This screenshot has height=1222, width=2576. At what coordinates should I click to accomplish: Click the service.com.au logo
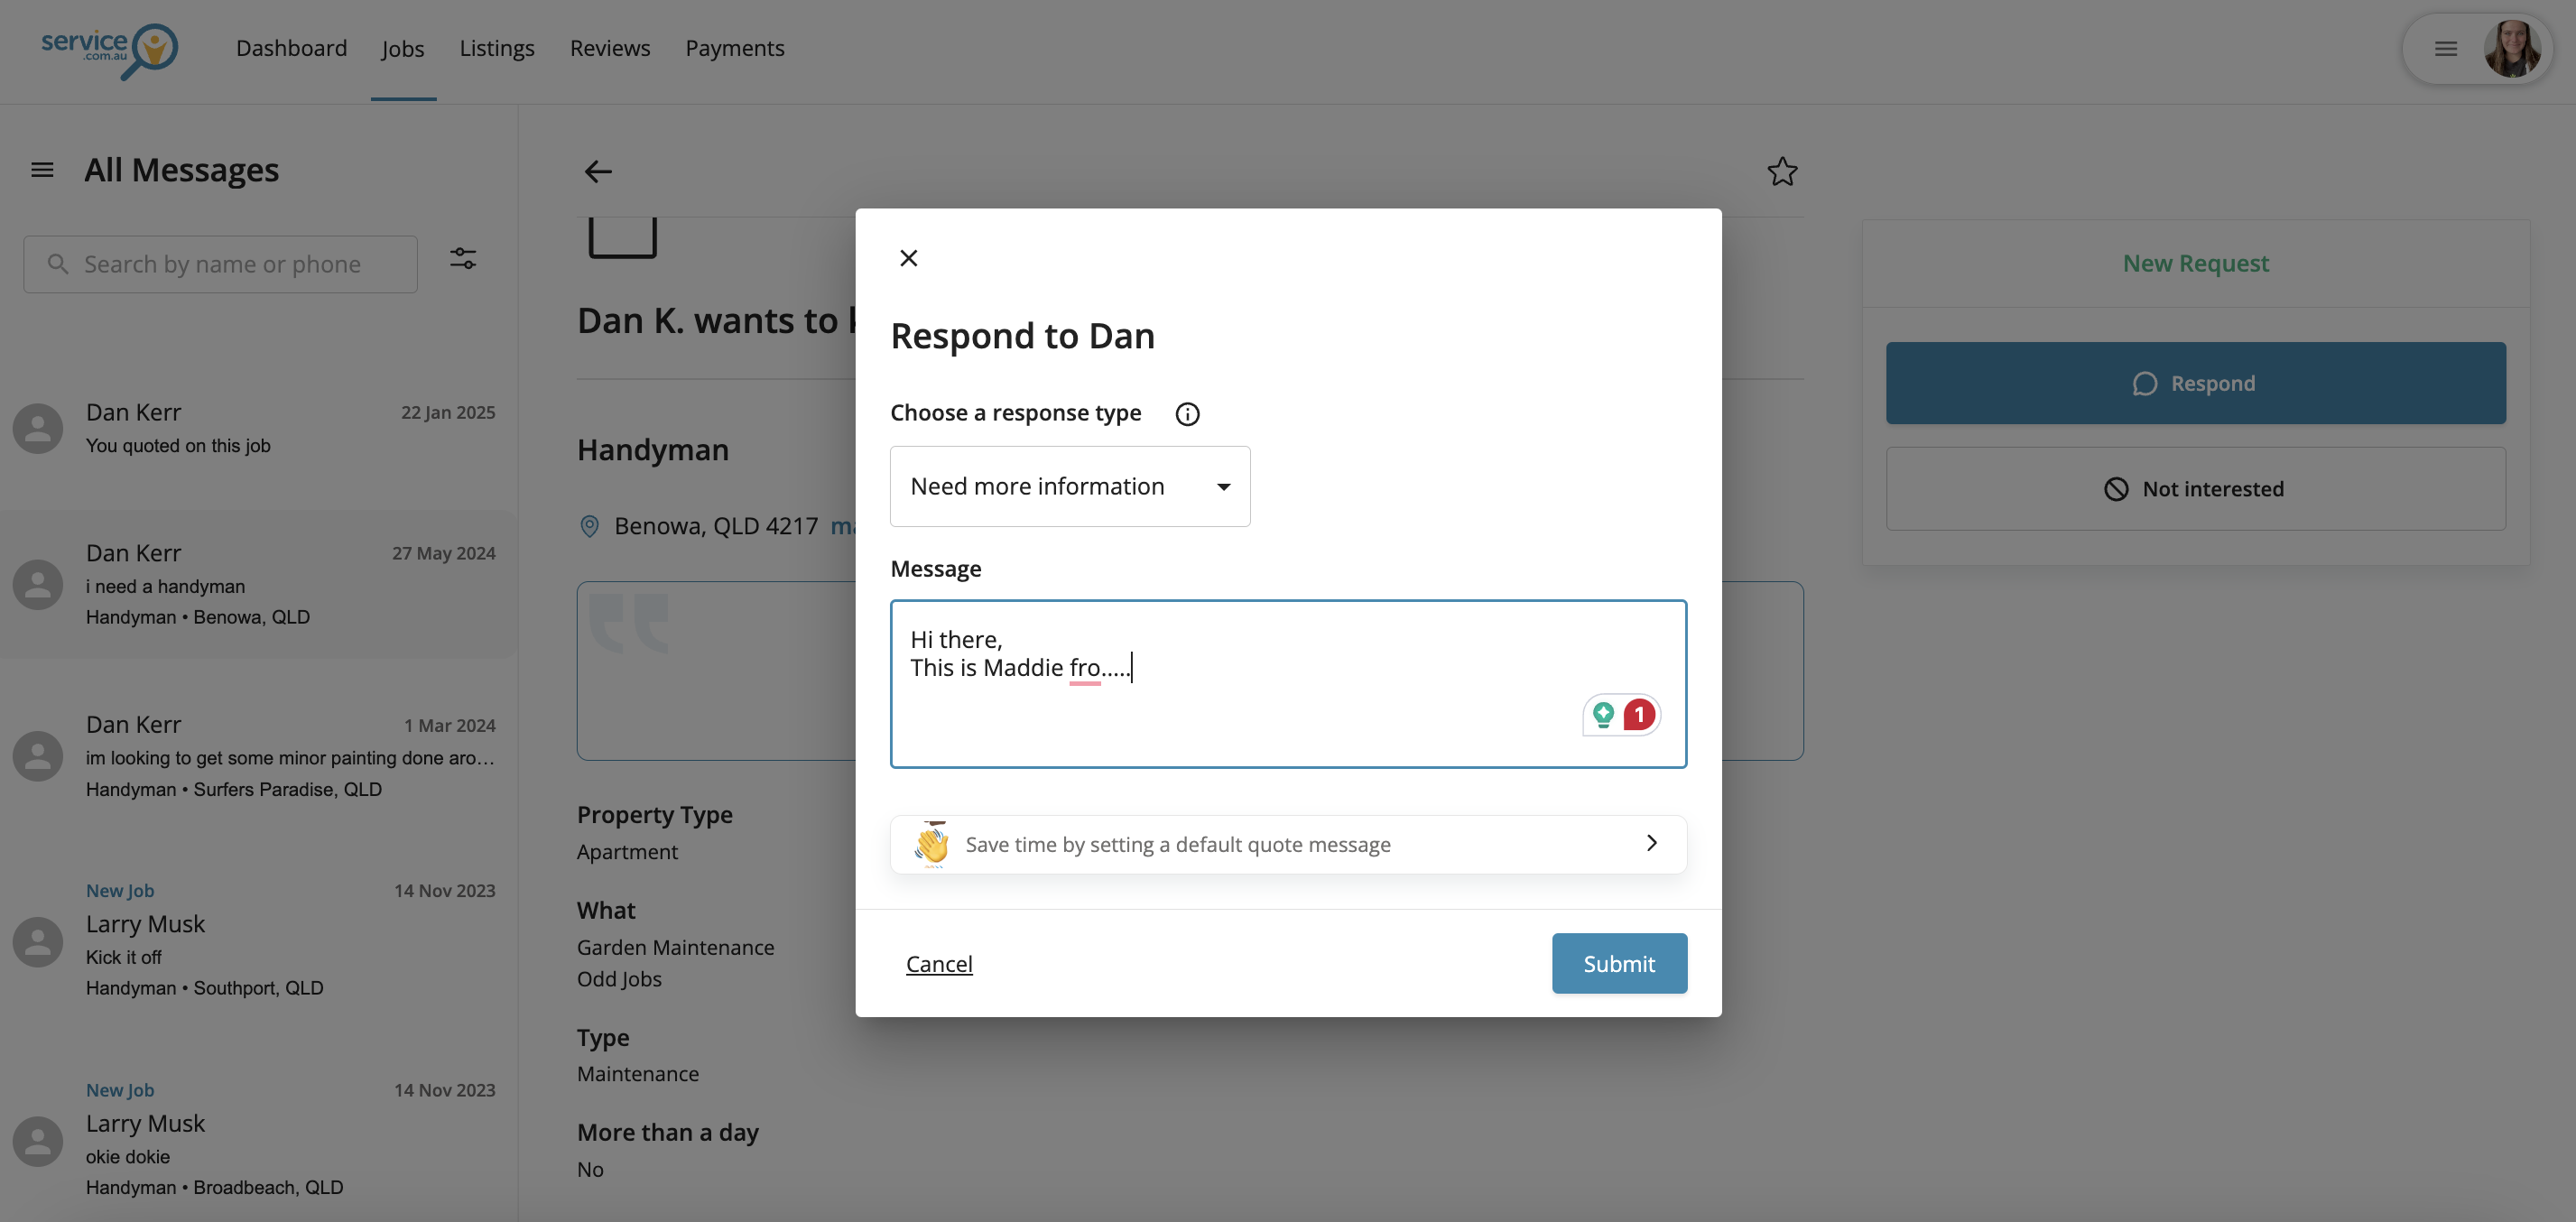[110, 49]
